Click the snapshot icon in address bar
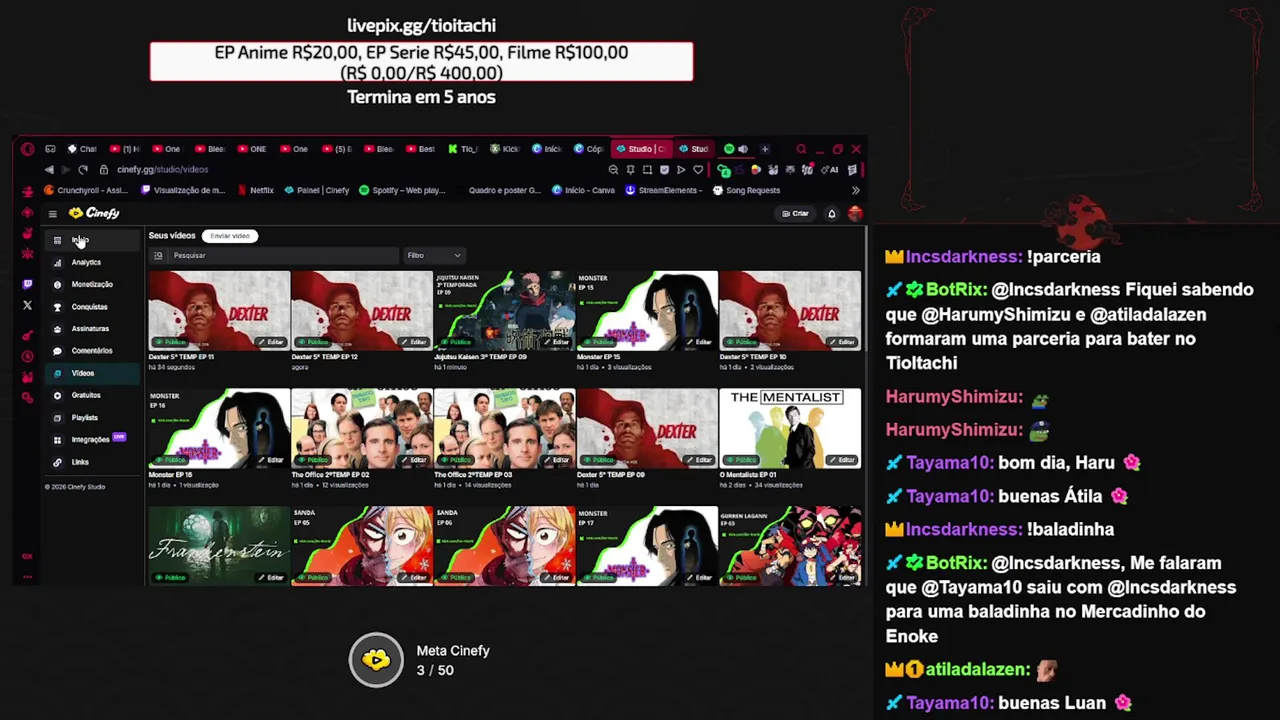This screenshot has width=1280, height=720. [x=647, y=170]
